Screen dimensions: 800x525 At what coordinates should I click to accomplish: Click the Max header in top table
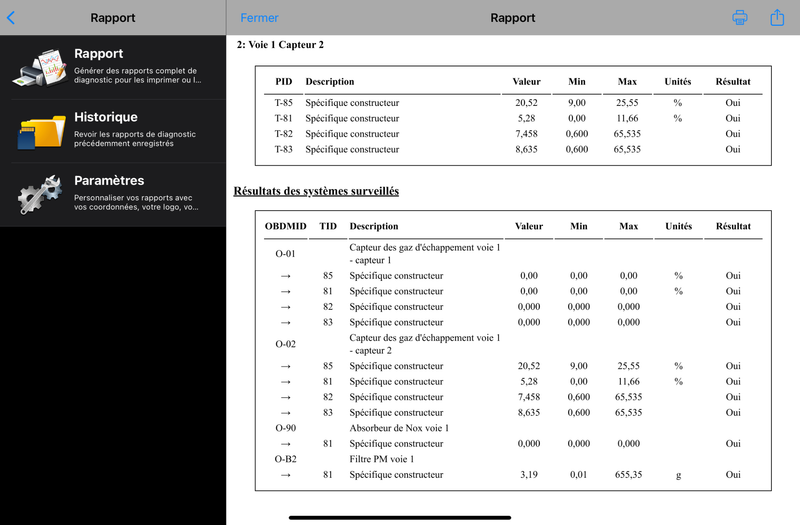[x=627, y=82]
